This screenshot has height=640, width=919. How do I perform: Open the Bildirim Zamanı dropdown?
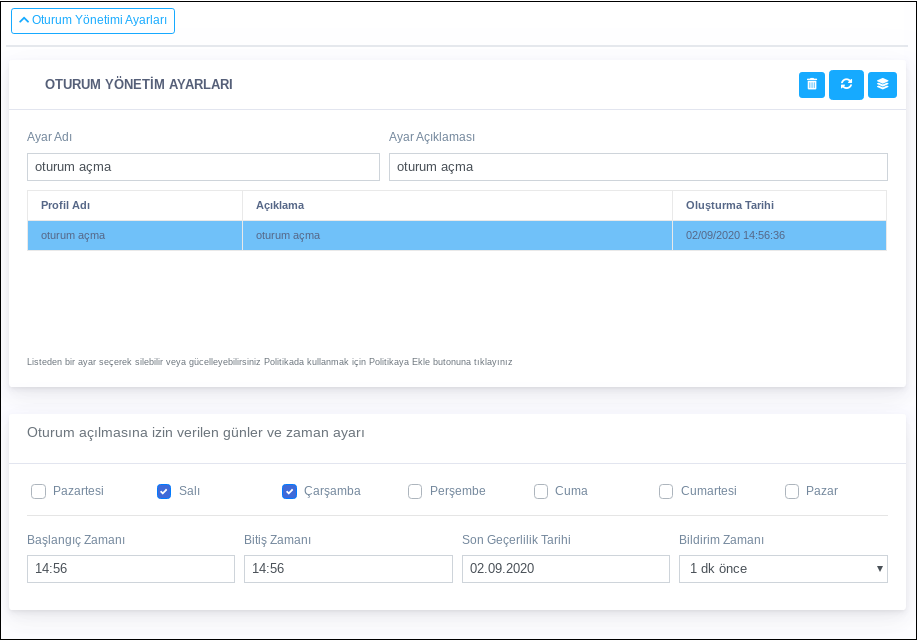coord(783,569)
